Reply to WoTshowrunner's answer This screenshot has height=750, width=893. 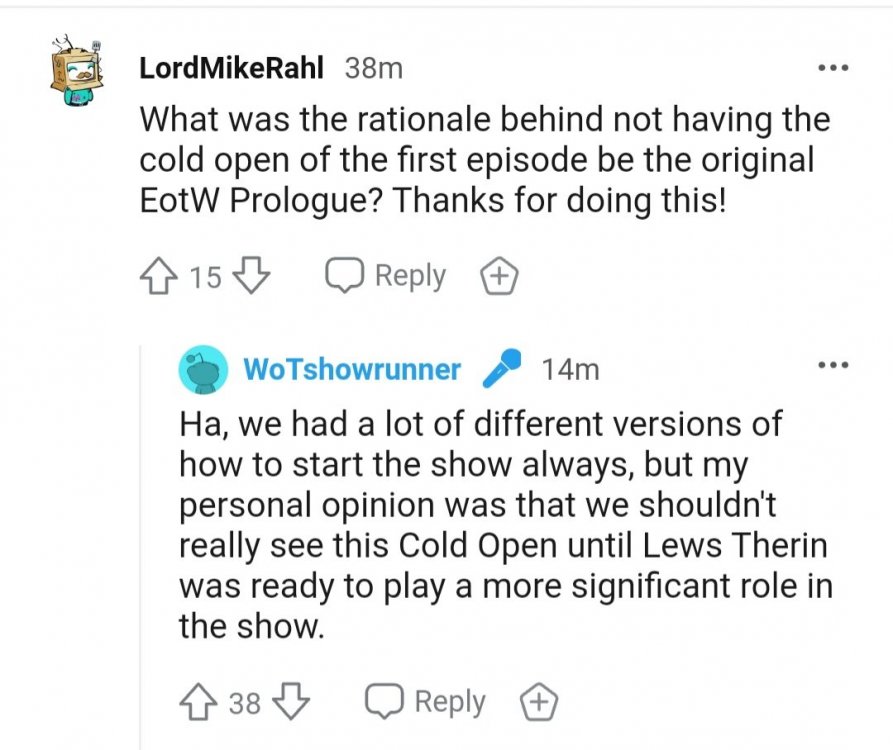click(426, 702)
